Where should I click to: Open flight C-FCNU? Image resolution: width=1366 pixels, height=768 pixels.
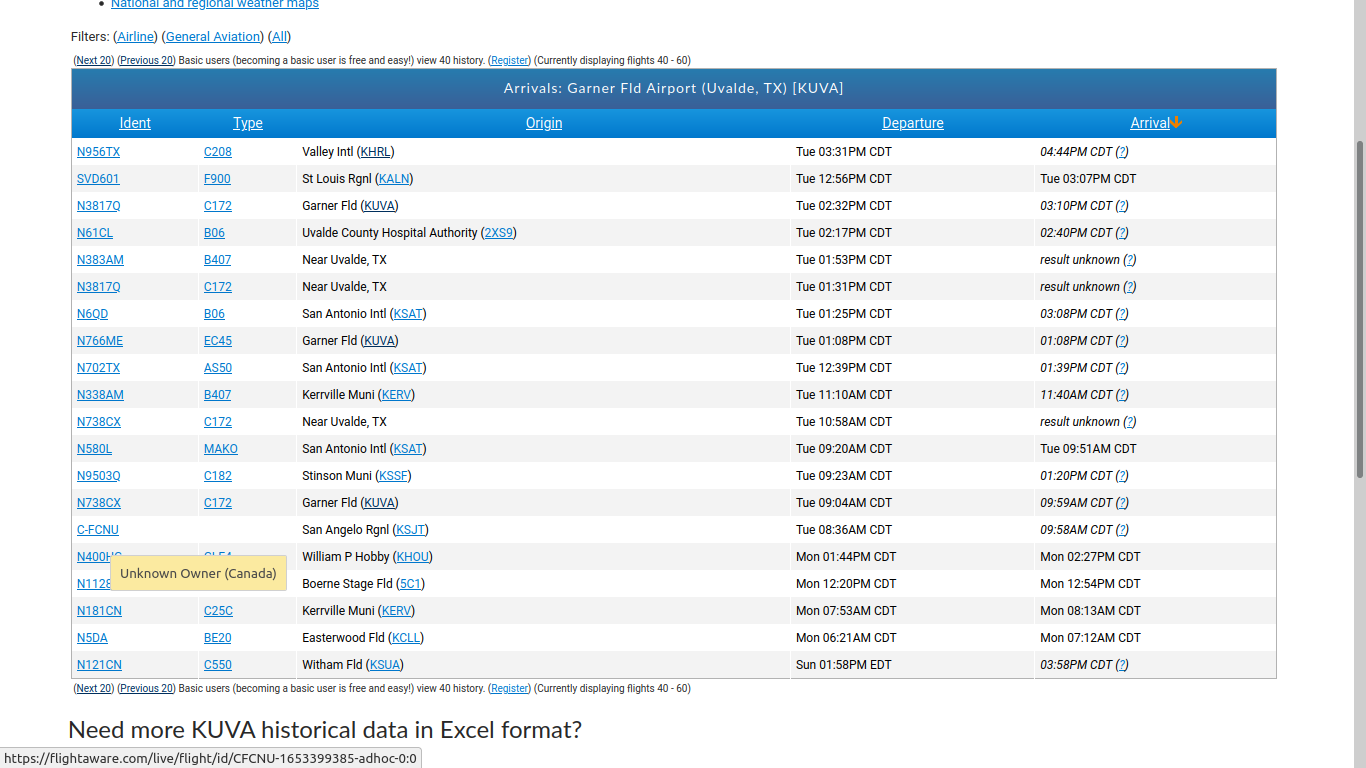coord(98,530)
